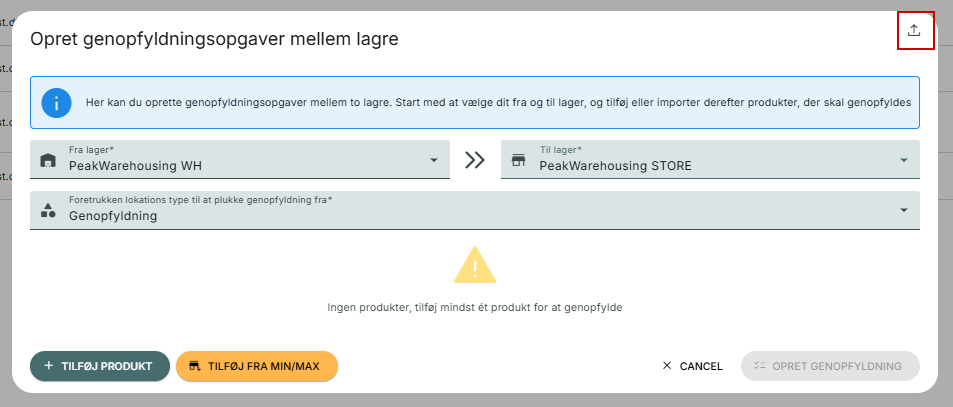Click the double chevron arrows between warehouses
Viewport: 953px width, 407px height.
pos(475,160)
